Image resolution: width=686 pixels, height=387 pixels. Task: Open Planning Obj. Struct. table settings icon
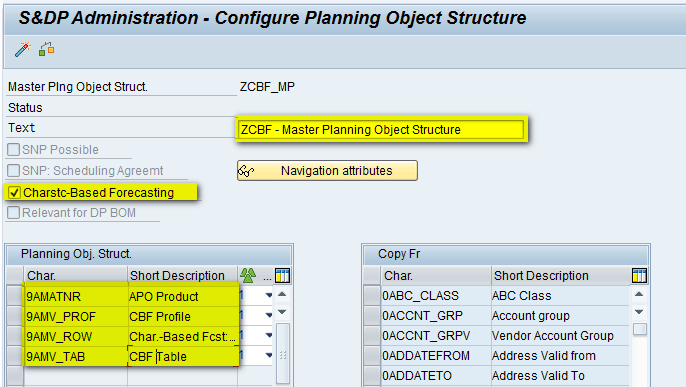tap(283, 275)
